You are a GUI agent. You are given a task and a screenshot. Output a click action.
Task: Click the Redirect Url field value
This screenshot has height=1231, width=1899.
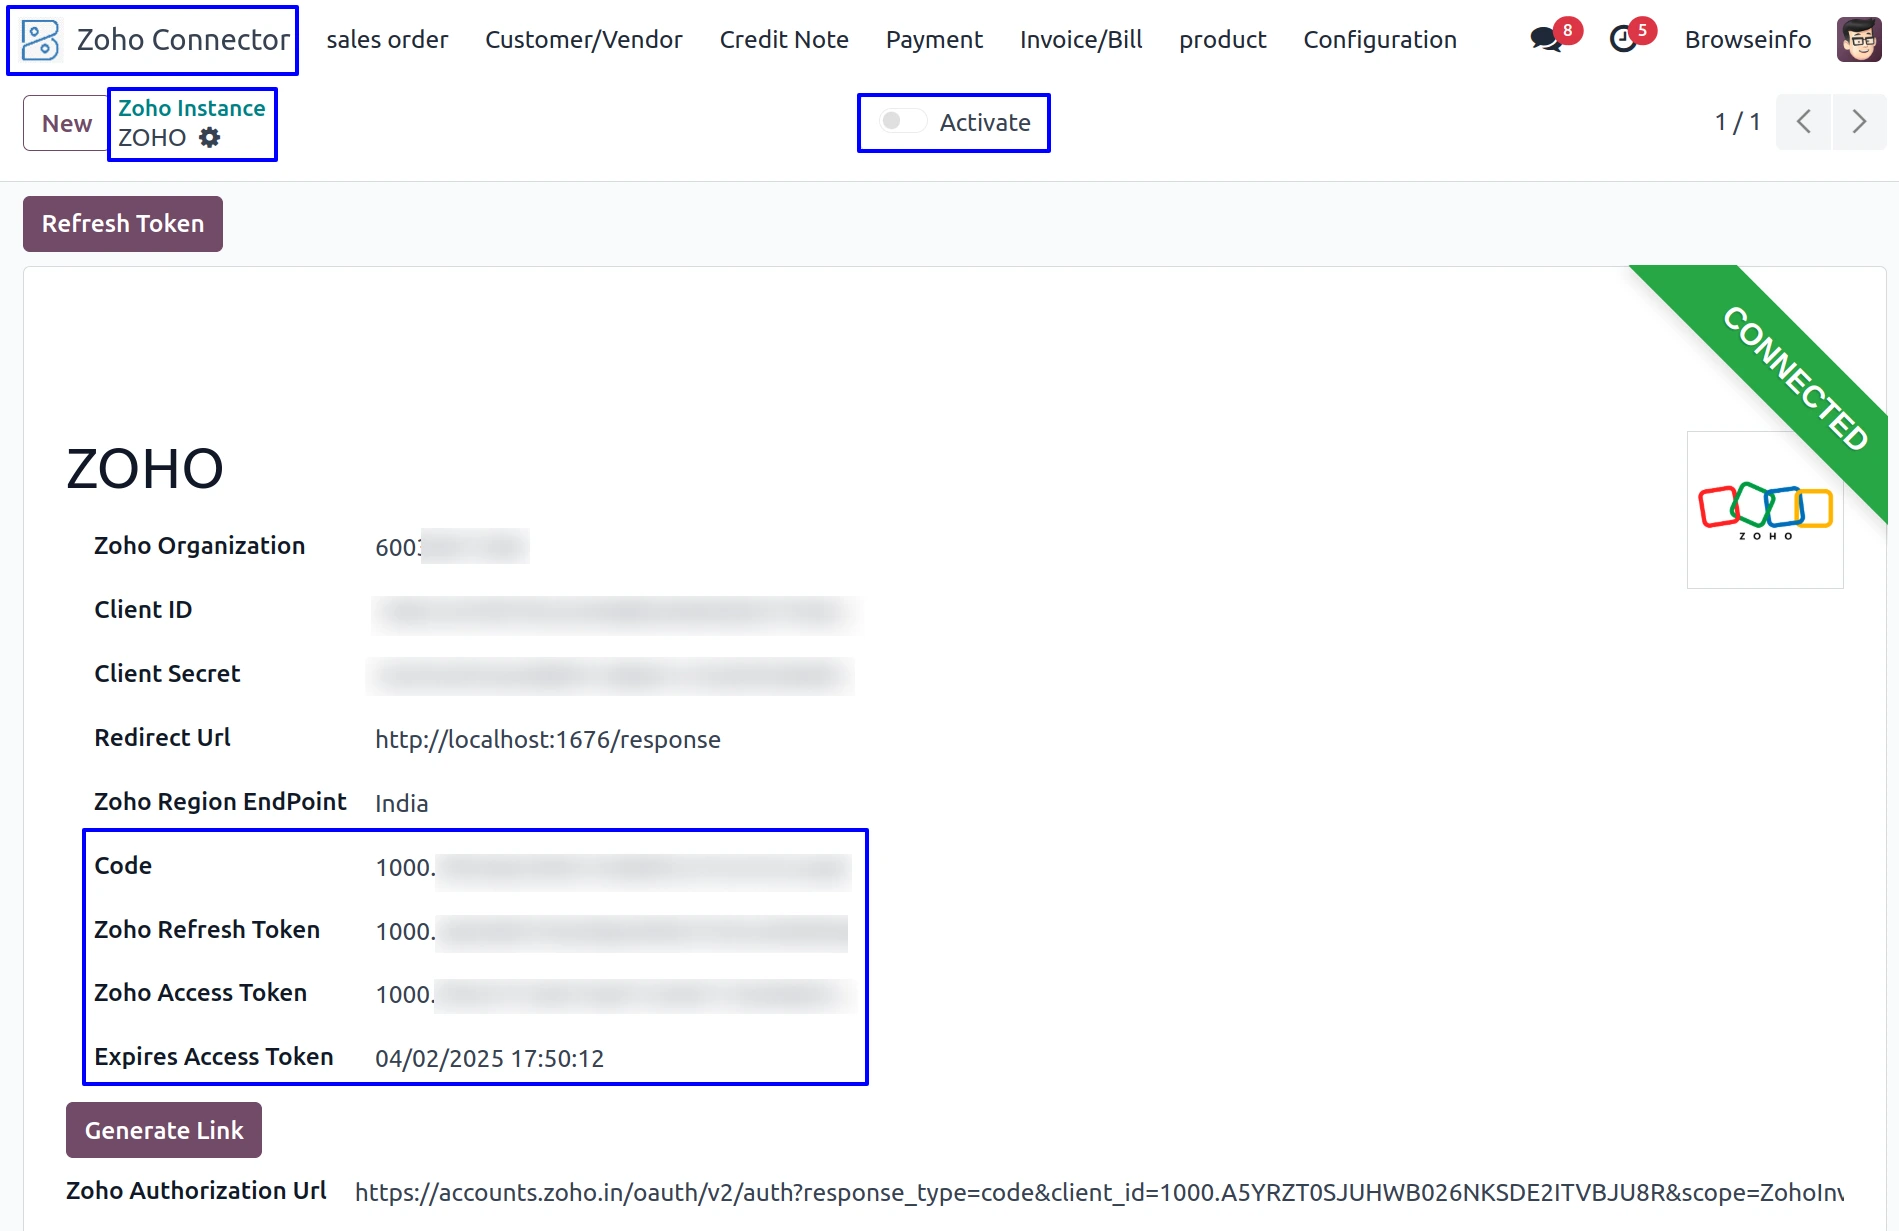click(547, 739)
